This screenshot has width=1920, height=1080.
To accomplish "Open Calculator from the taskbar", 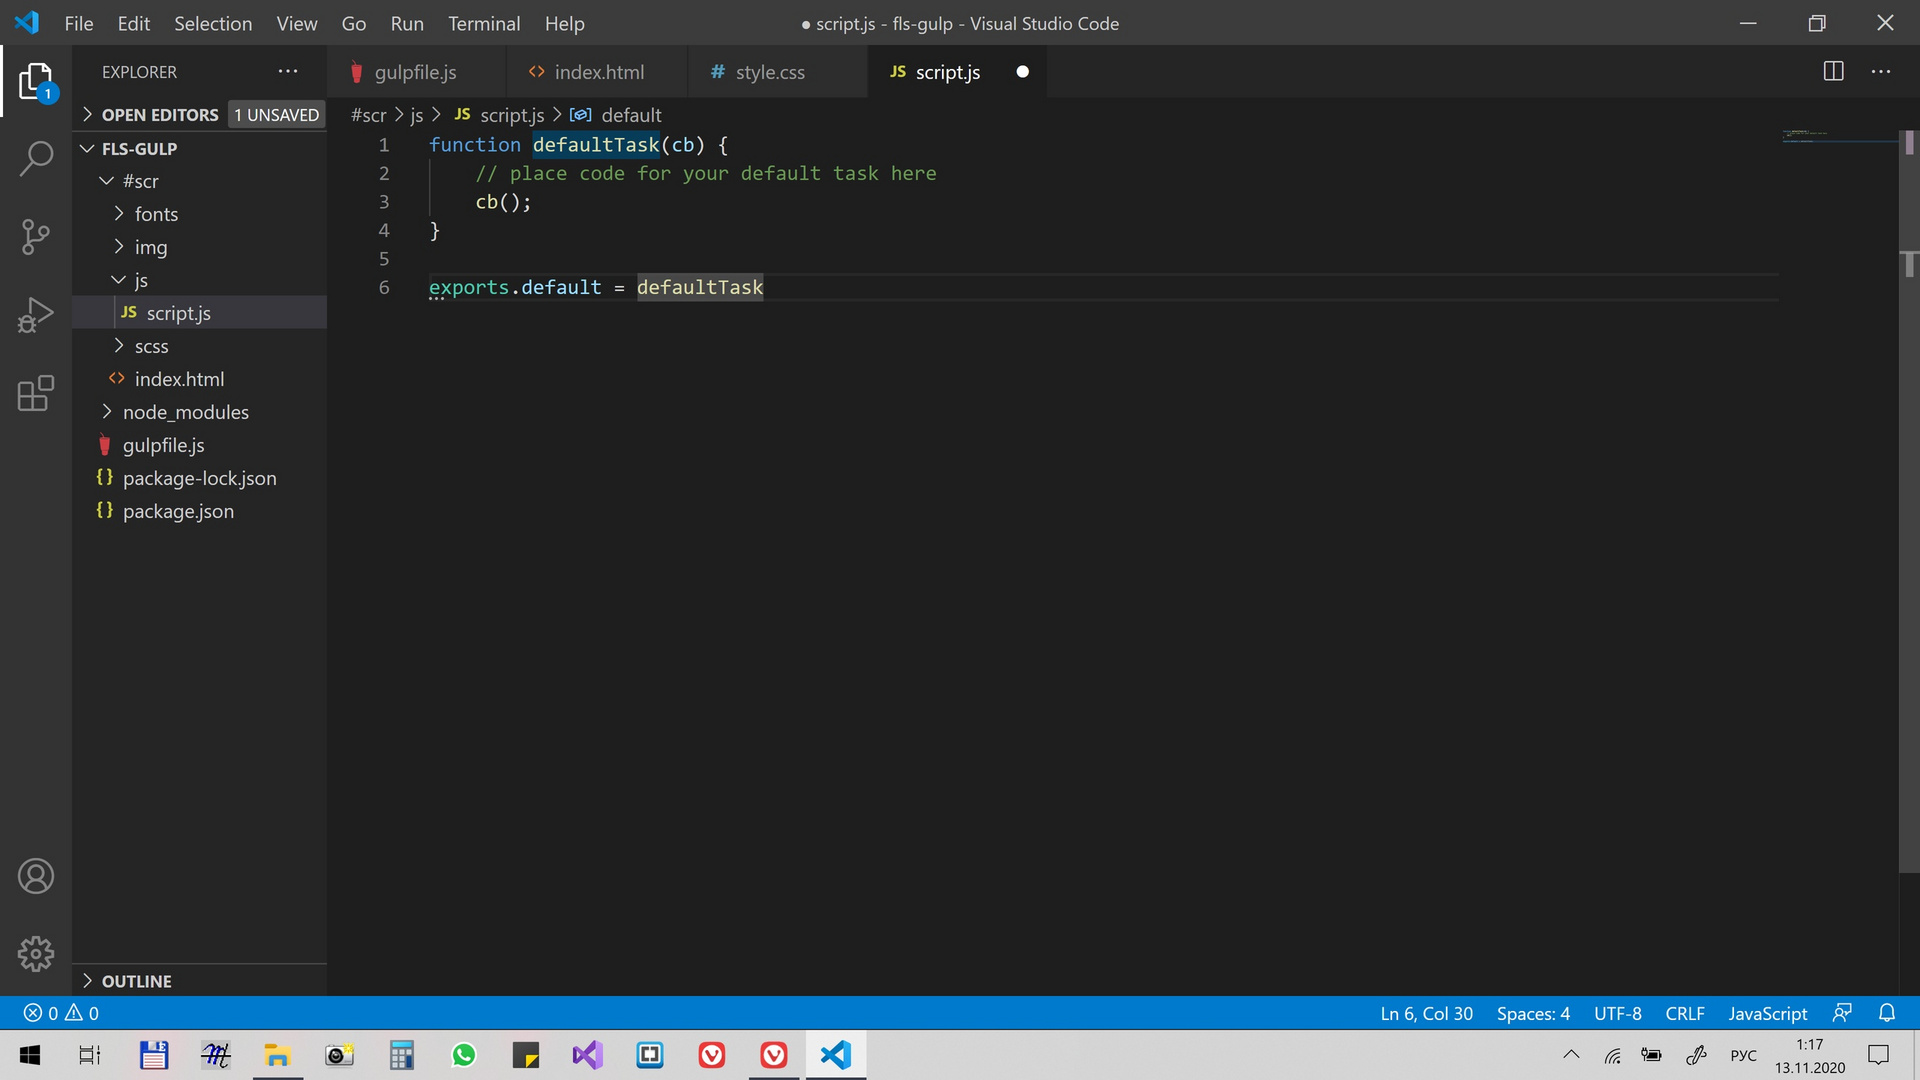I will (x=401, y=1055).
